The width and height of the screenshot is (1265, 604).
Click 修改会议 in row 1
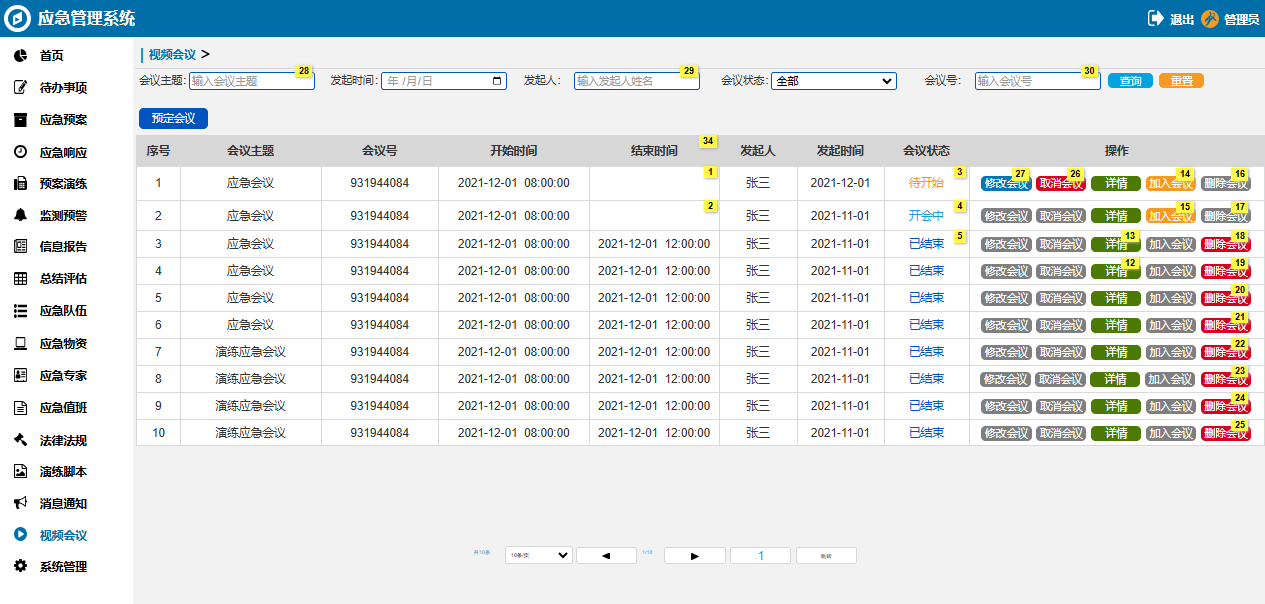pyautogui.click(x=1006, y=184)
